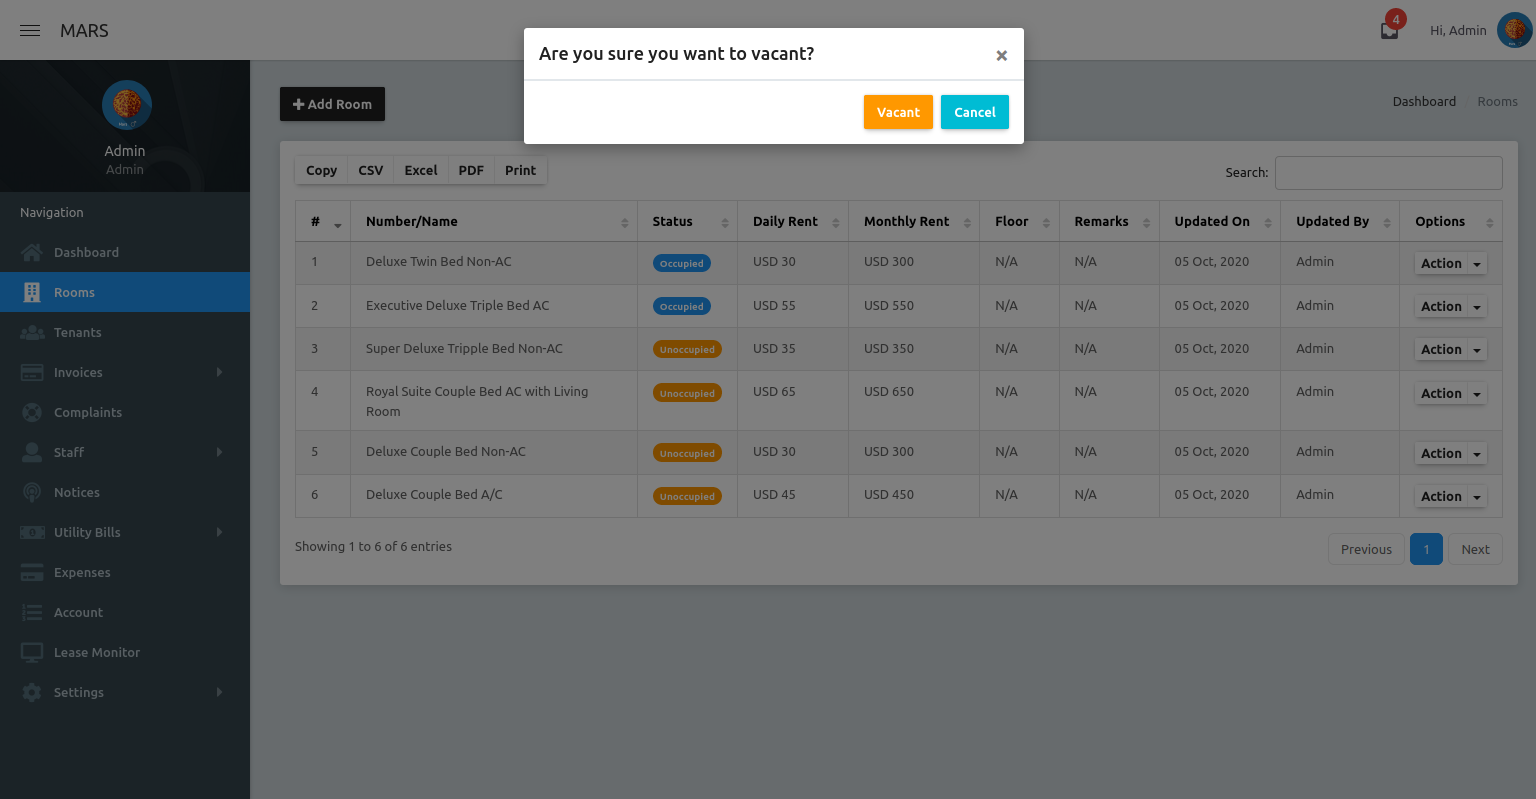Image resolution: width=1536 pixels, height=799 pixels.
Task: Click the Account list icon in sidebar
Action: (x=33, y=612)
